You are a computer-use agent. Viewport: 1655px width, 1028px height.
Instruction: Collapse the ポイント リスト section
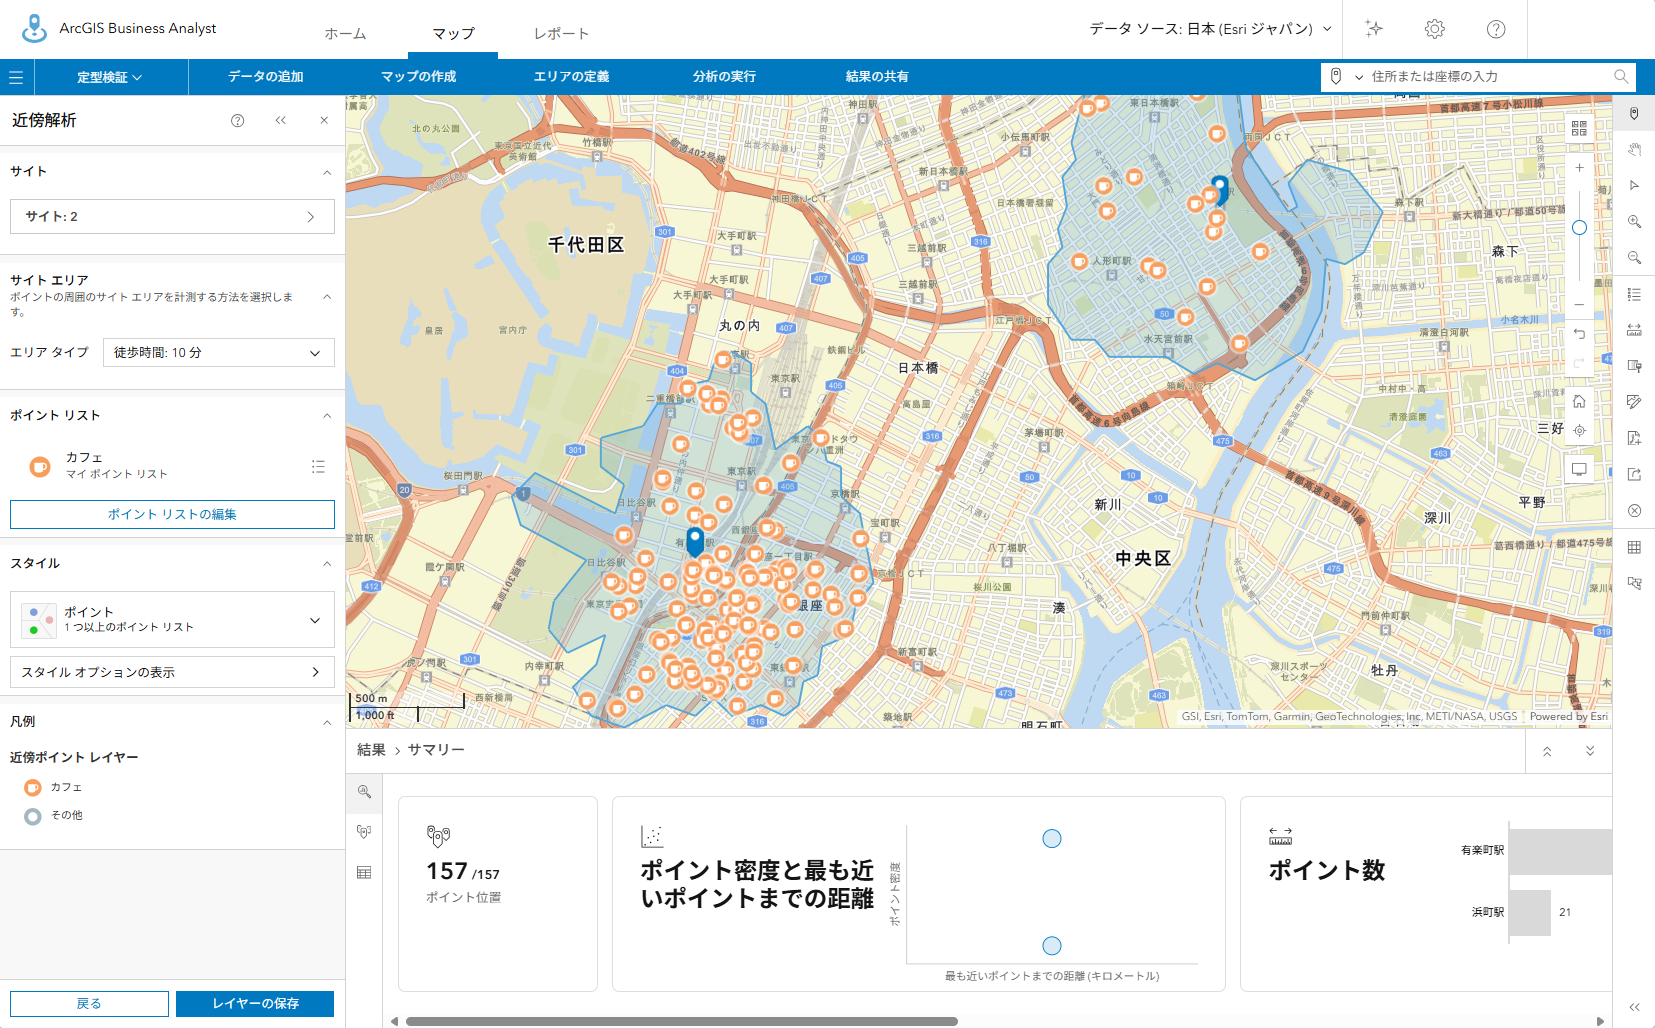coord(327,416)
